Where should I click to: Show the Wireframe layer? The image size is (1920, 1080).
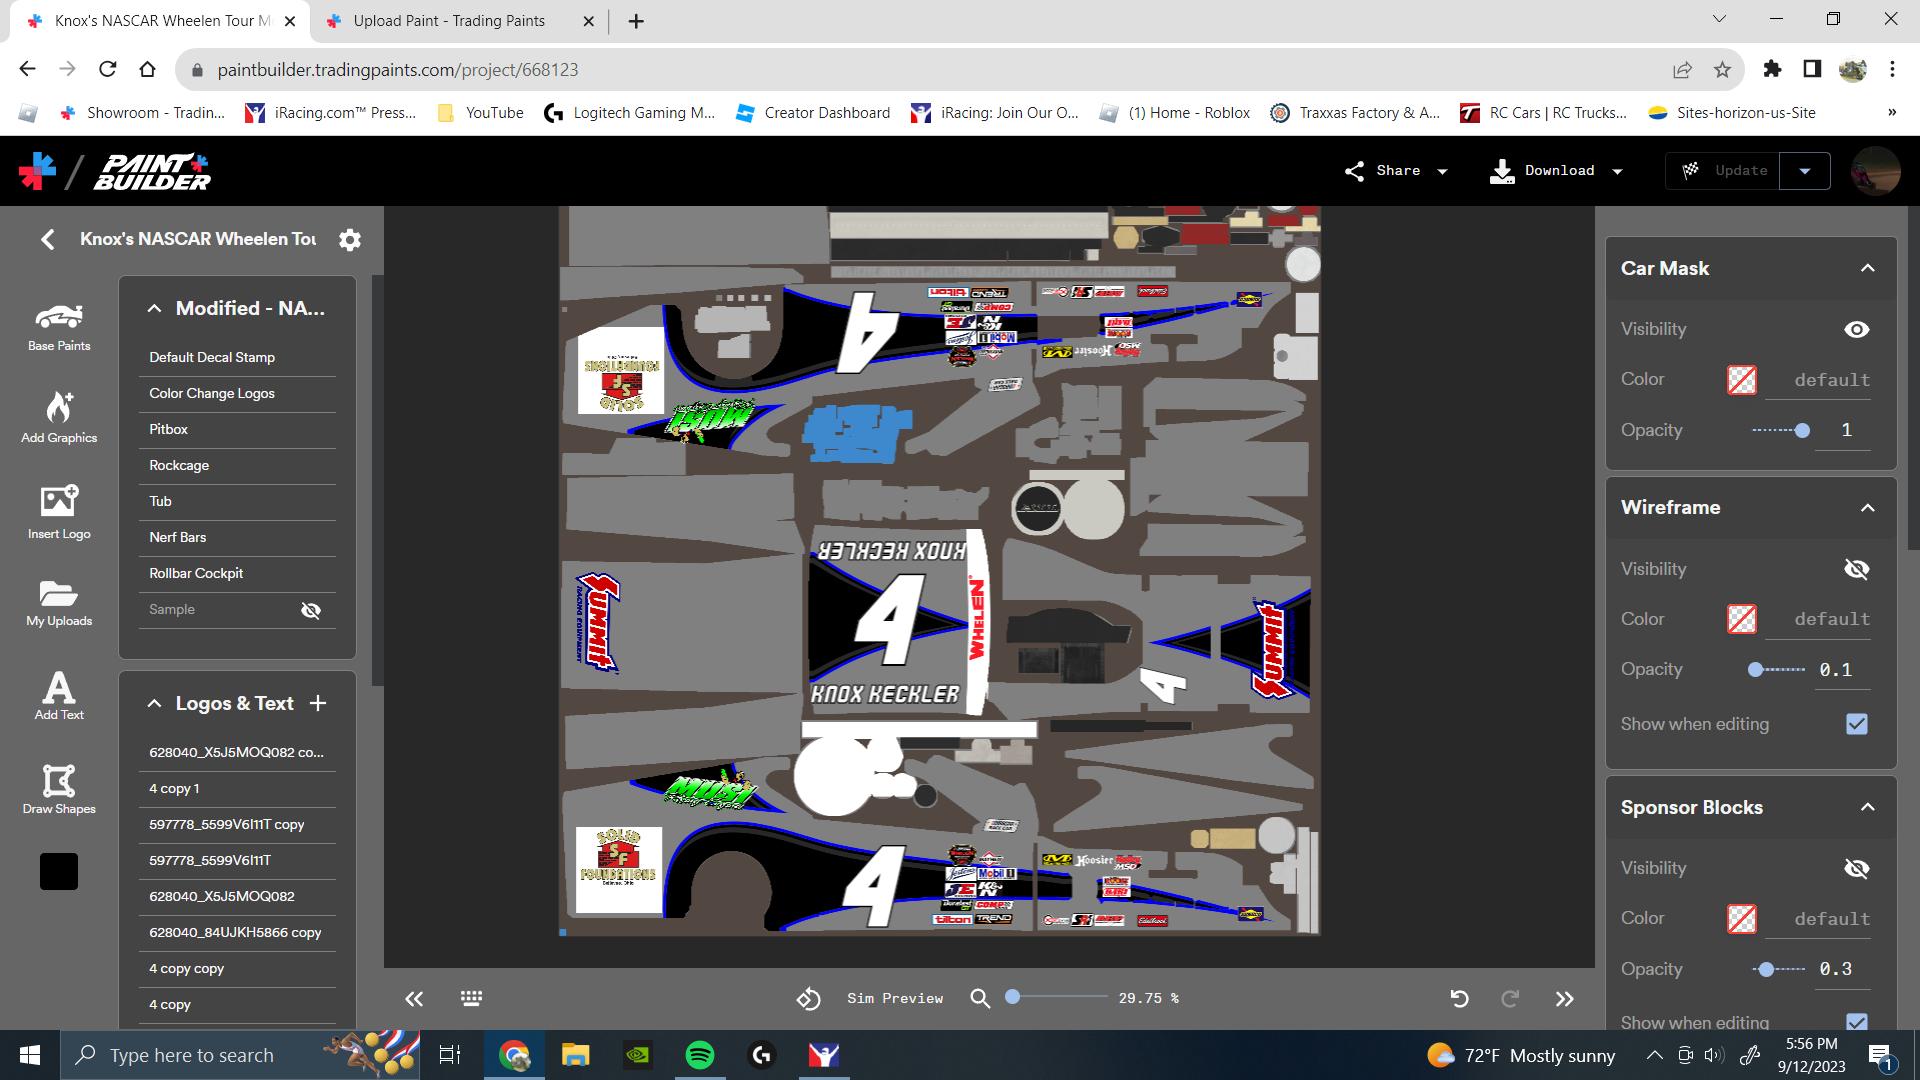point(1857,568)
